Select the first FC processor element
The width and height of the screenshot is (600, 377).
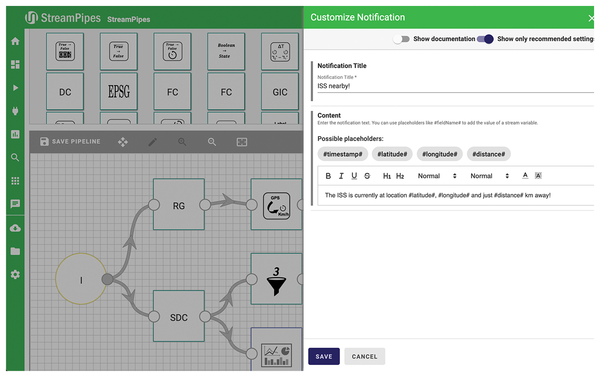(172, 92)
